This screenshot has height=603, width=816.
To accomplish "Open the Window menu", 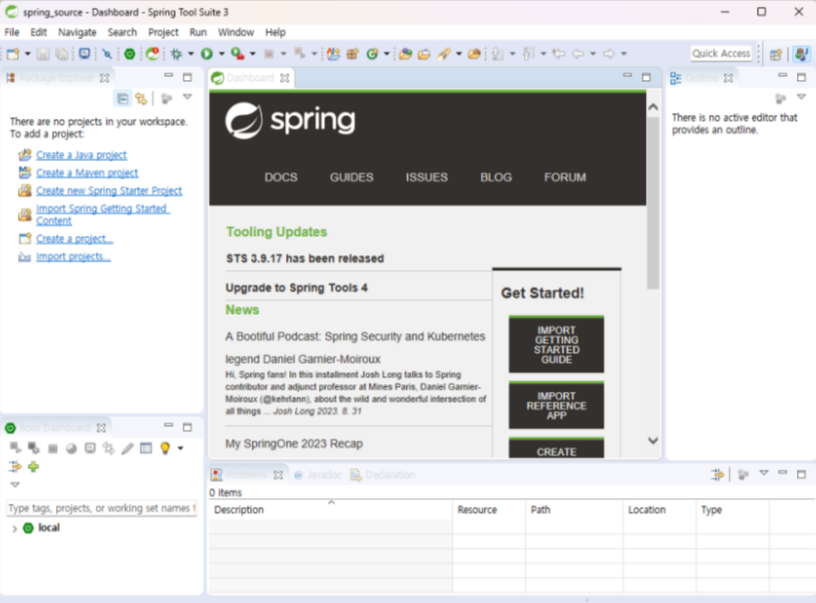I will (236, 32).
